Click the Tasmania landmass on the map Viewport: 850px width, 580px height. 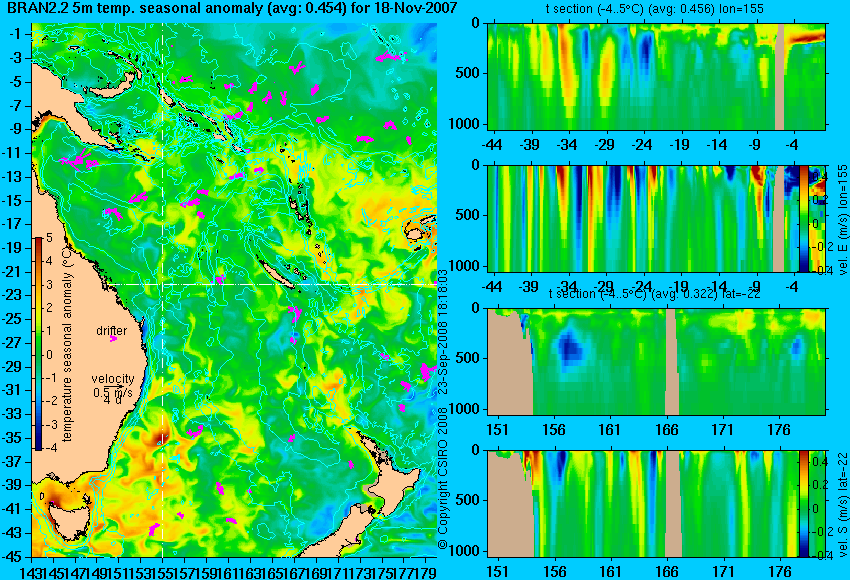point(68,520)
